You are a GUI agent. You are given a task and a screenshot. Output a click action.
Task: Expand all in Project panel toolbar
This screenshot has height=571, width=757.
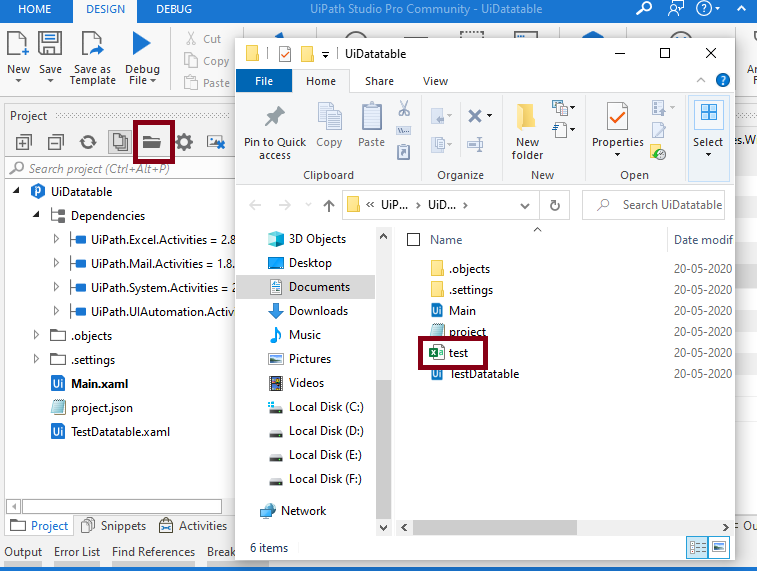23,142
